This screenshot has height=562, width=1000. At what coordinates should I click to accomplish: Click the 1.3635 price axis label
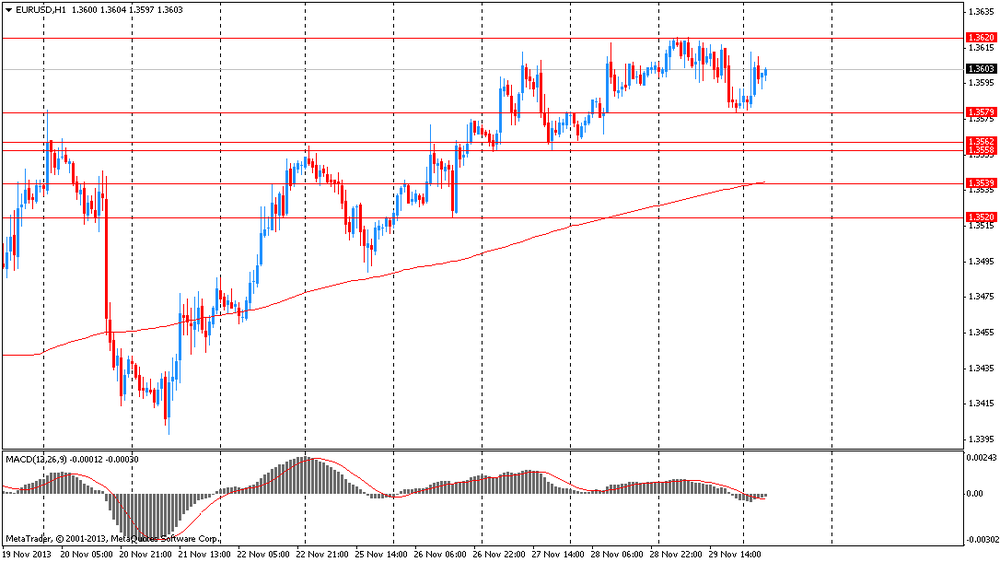(x=981, y=11)
